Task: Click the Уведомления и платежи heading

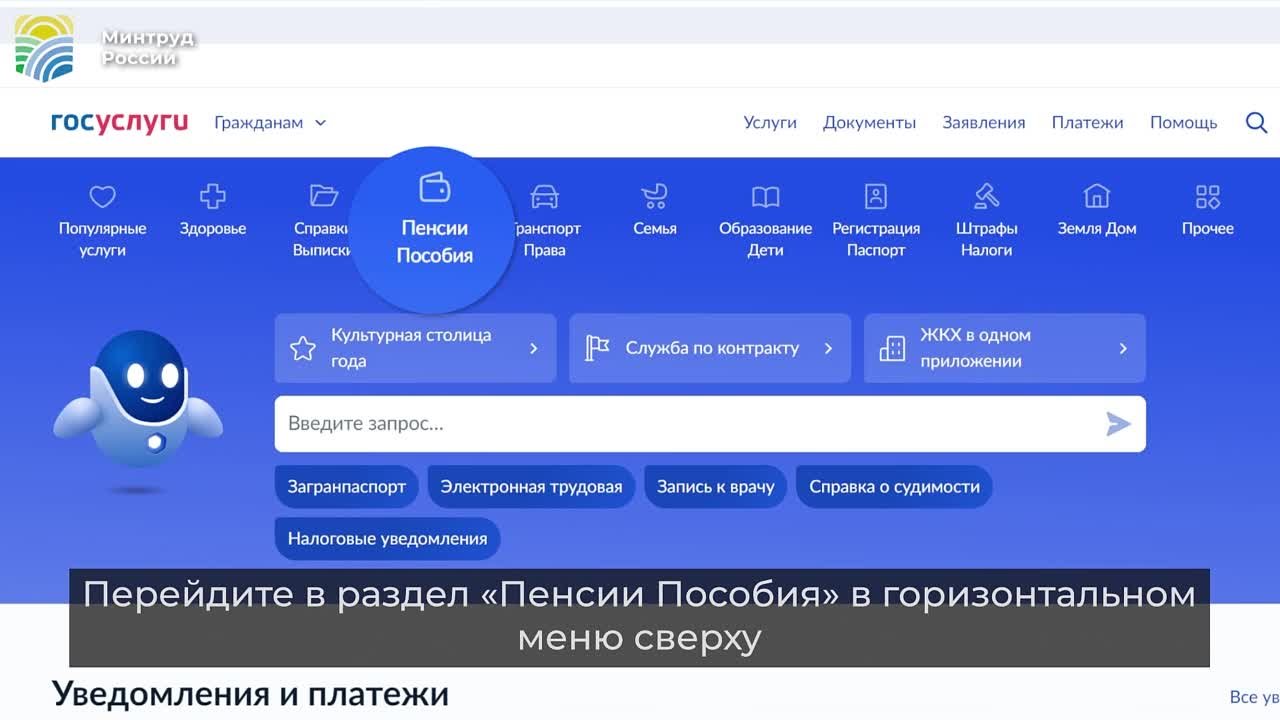Action: click(x=250, y=693)
